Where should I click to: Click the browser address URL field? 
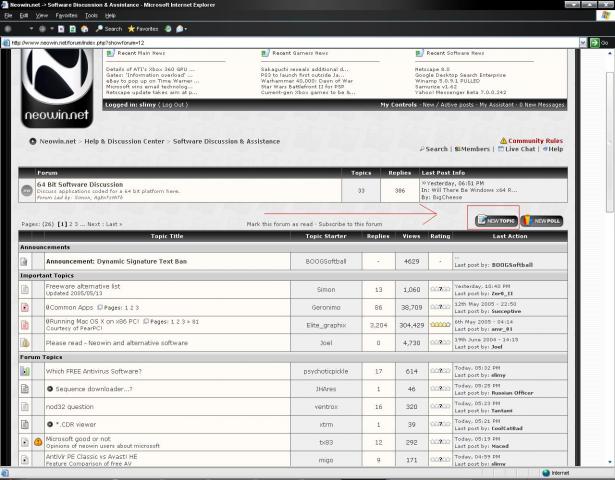click(294, 43)
